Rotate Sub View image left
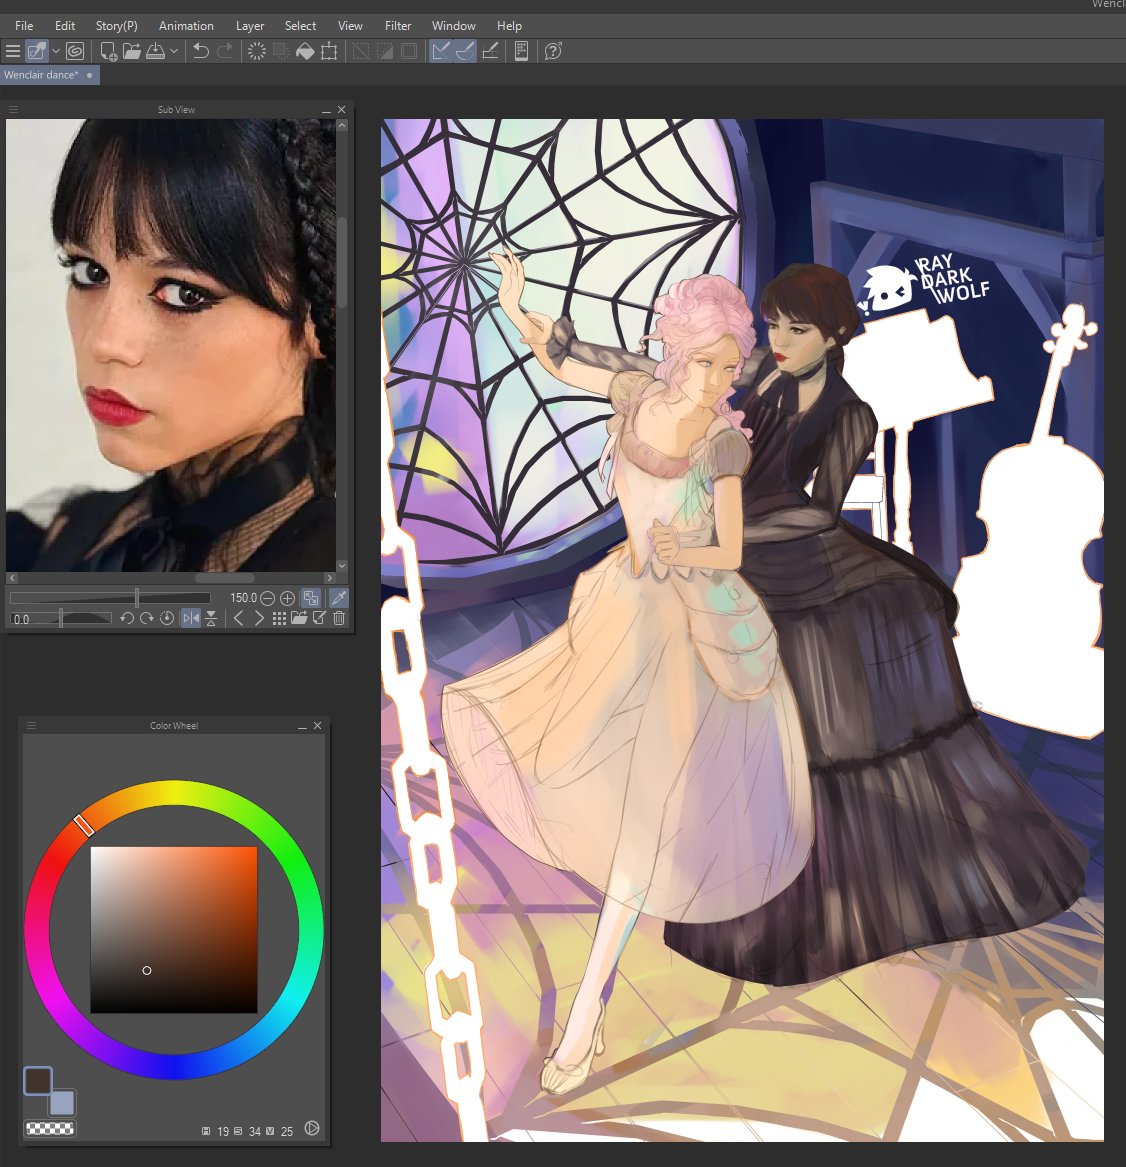The image size is (1126, 1167). [x=127, y=618]
